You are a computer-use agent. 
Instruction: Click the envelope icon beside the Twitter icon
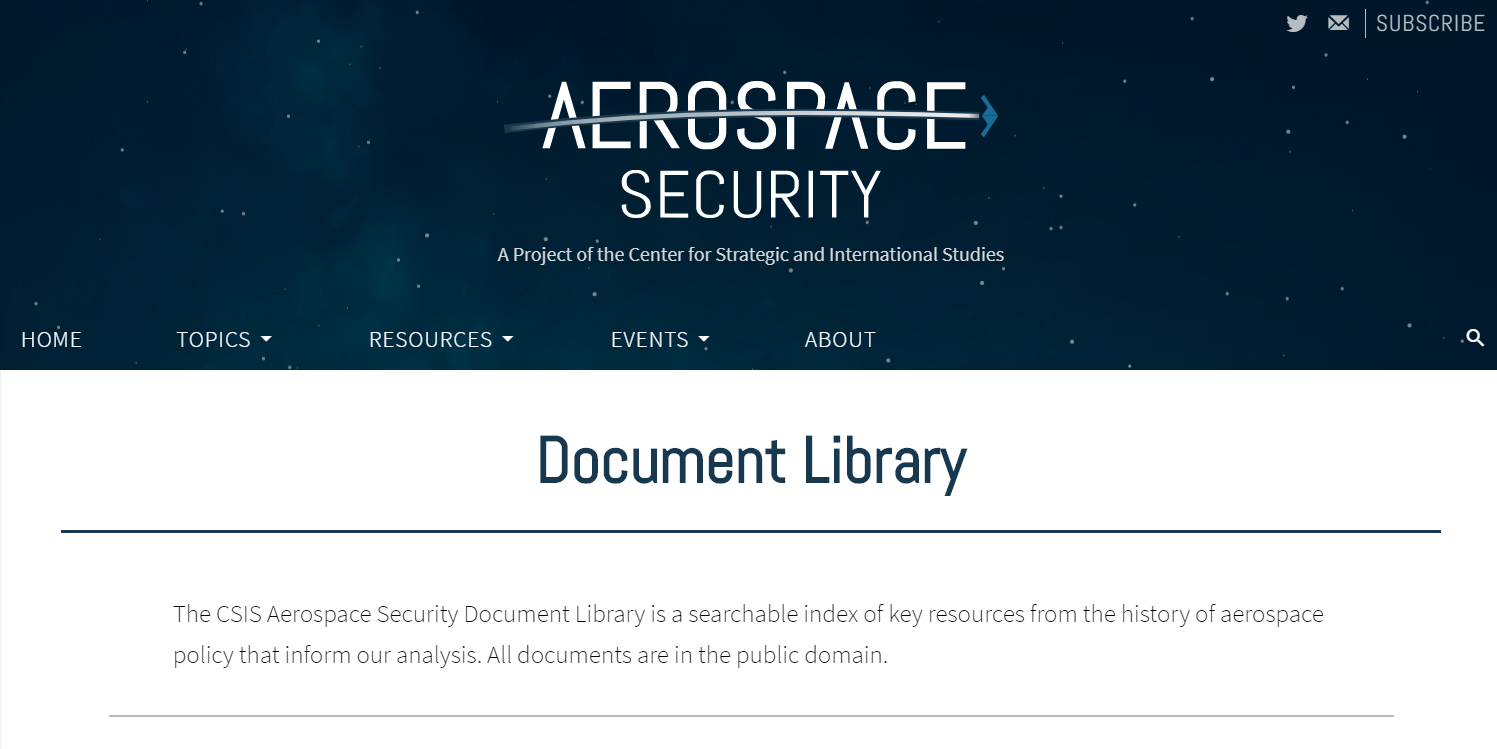[1338, 23]
